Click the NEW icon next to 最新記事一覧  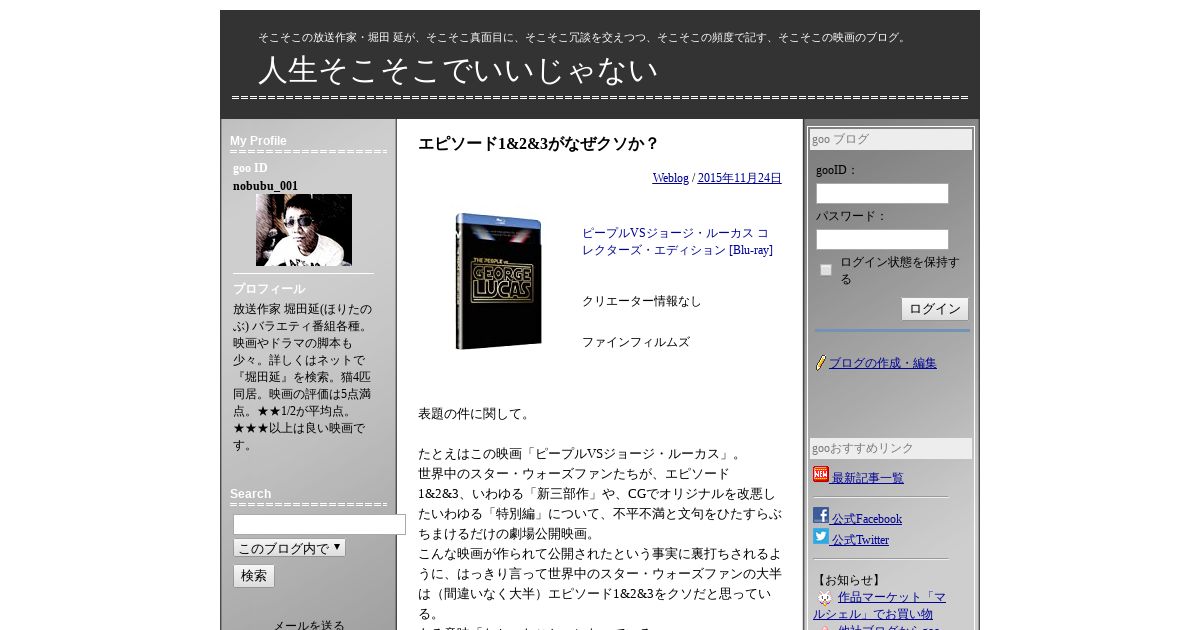[821, 474]
